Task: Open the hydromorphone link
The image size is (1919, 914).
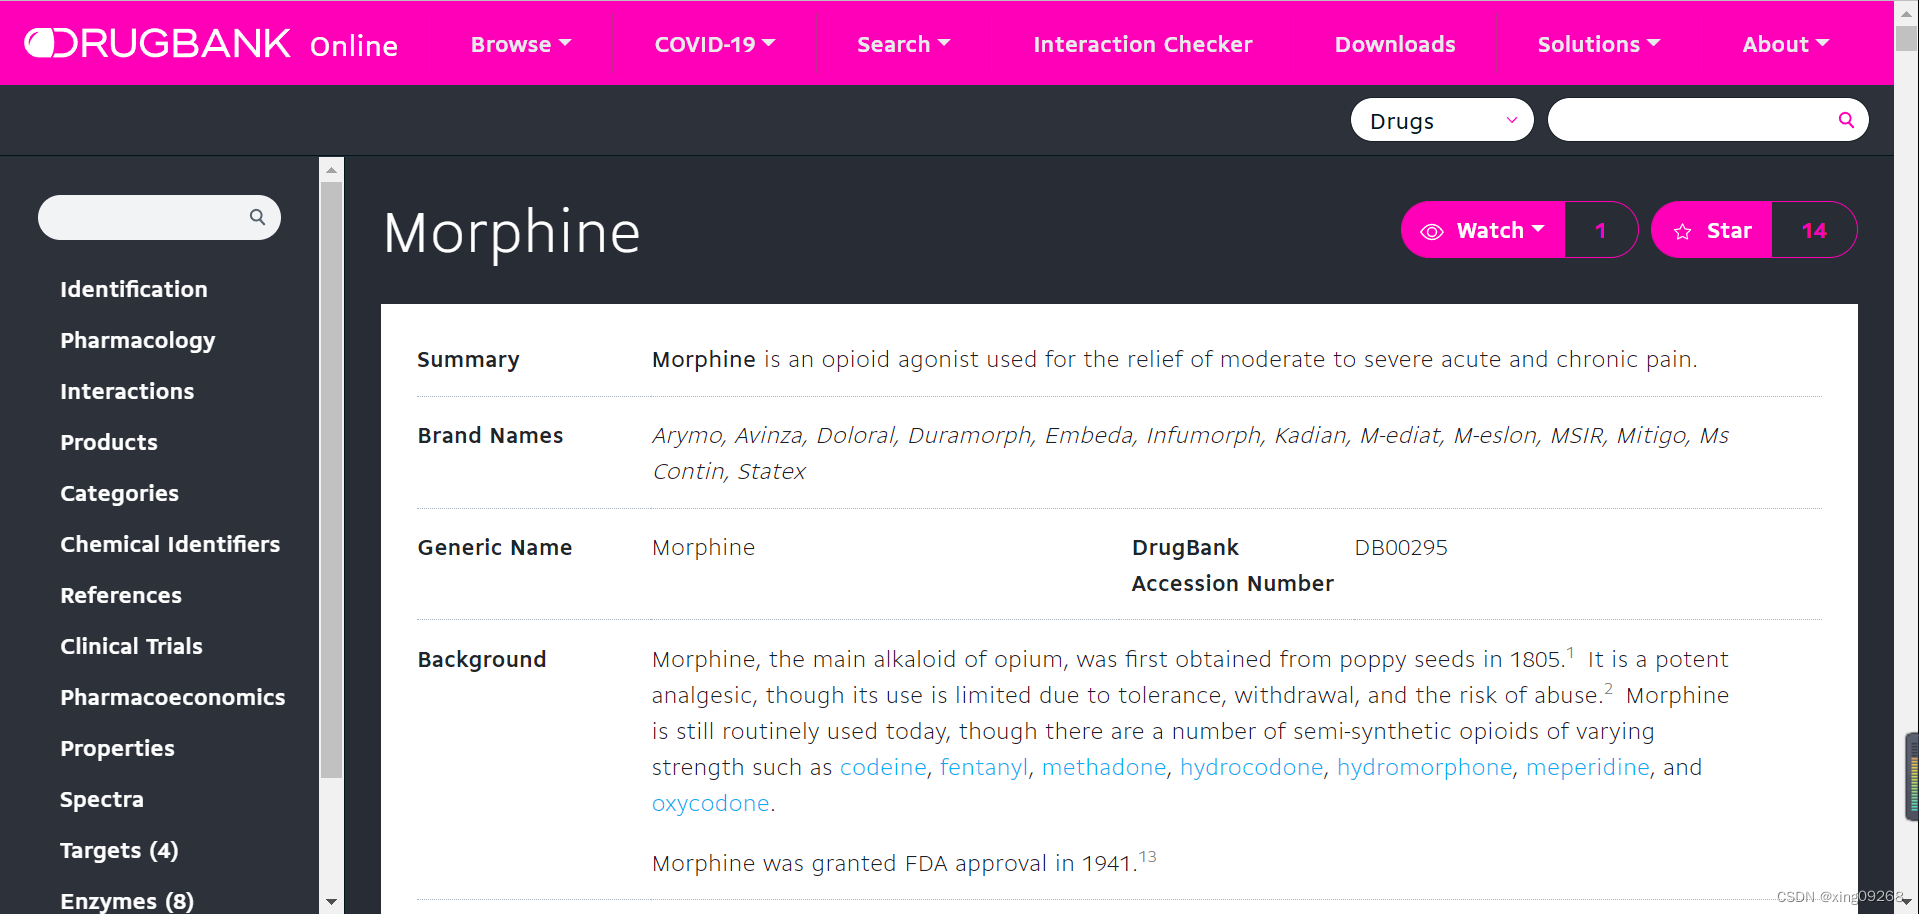Action: click(1424, 767)
